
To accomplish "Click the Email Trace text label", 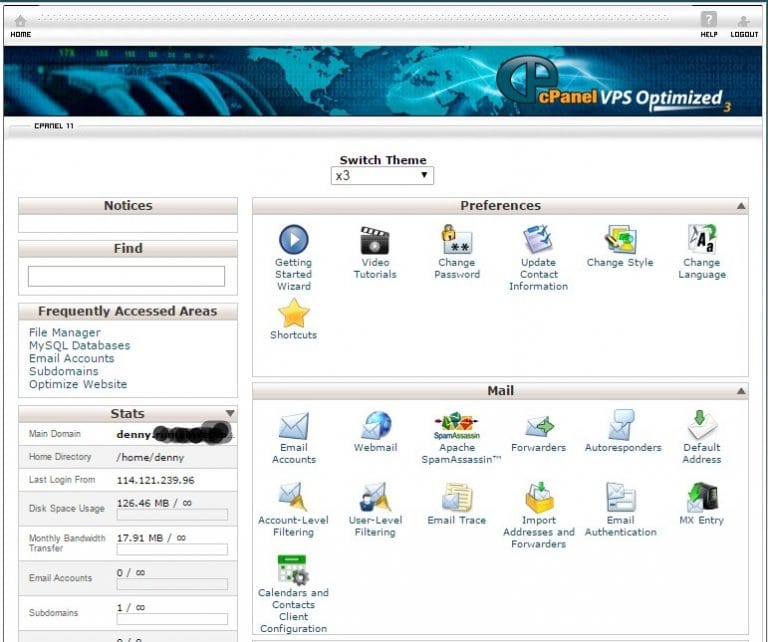I will 456,520.
